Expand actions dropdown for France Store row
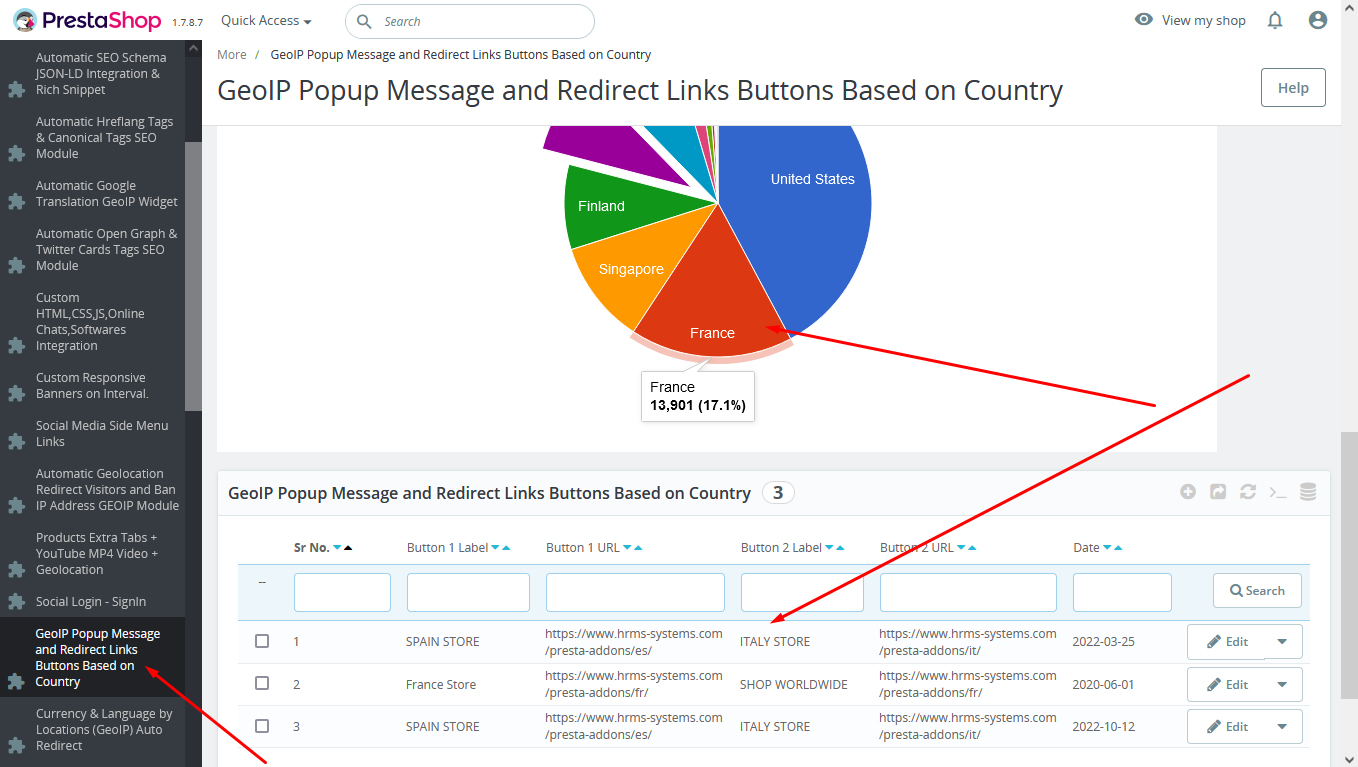This screenshot has height=767, width=1358. tap(1283, 684)
